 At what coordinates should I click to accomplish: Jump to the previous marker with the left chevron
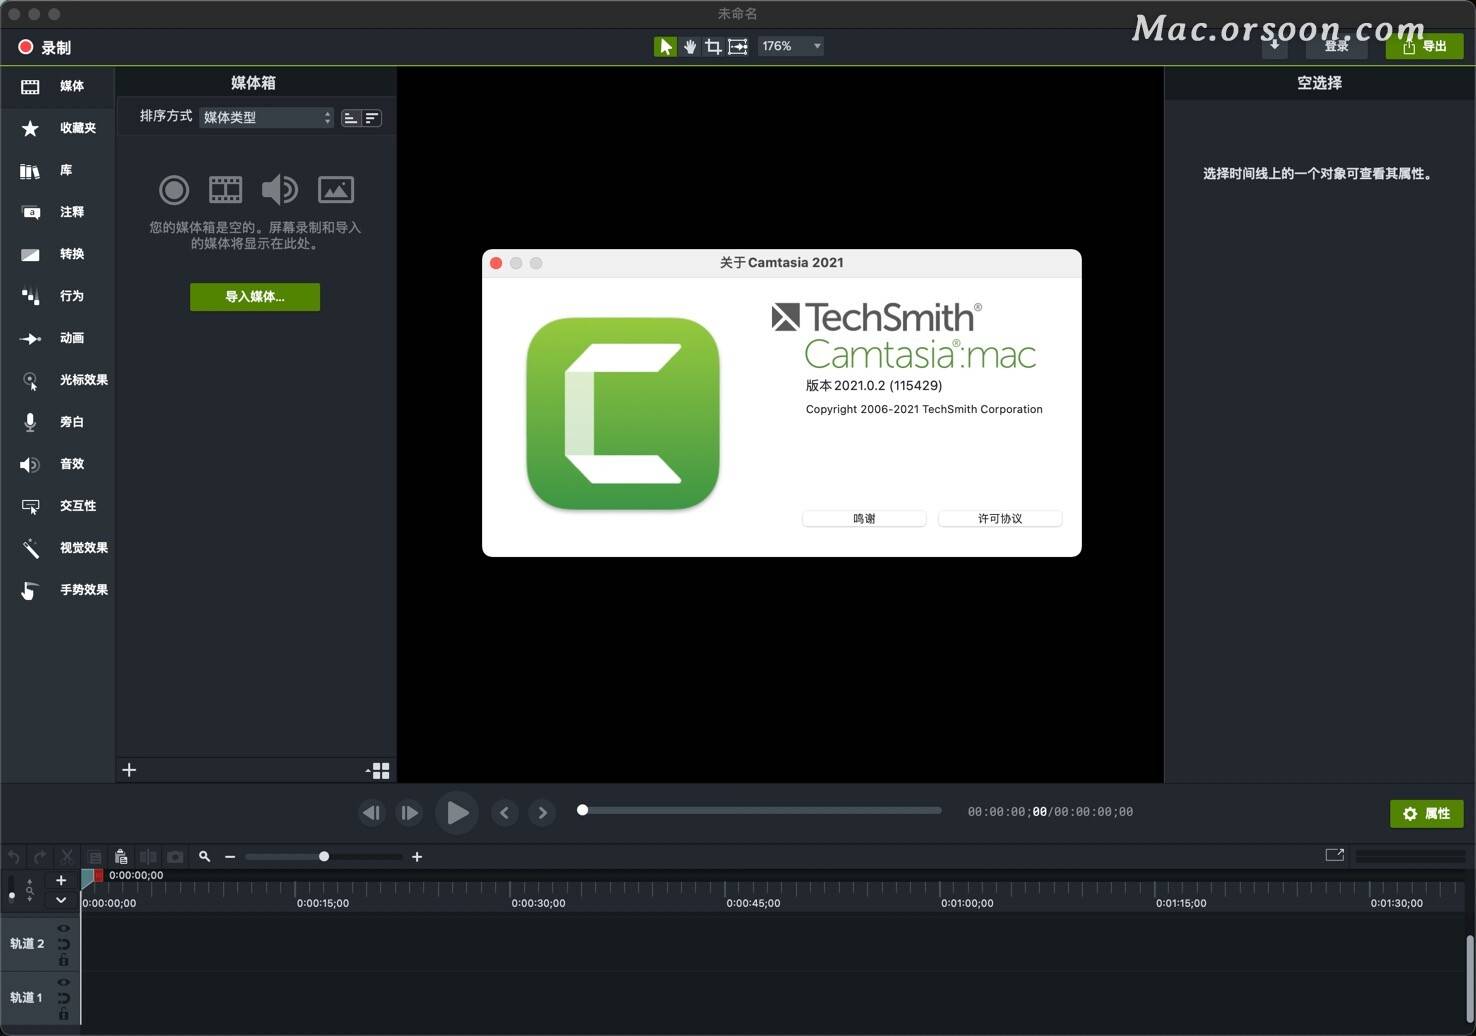[504, 813]
